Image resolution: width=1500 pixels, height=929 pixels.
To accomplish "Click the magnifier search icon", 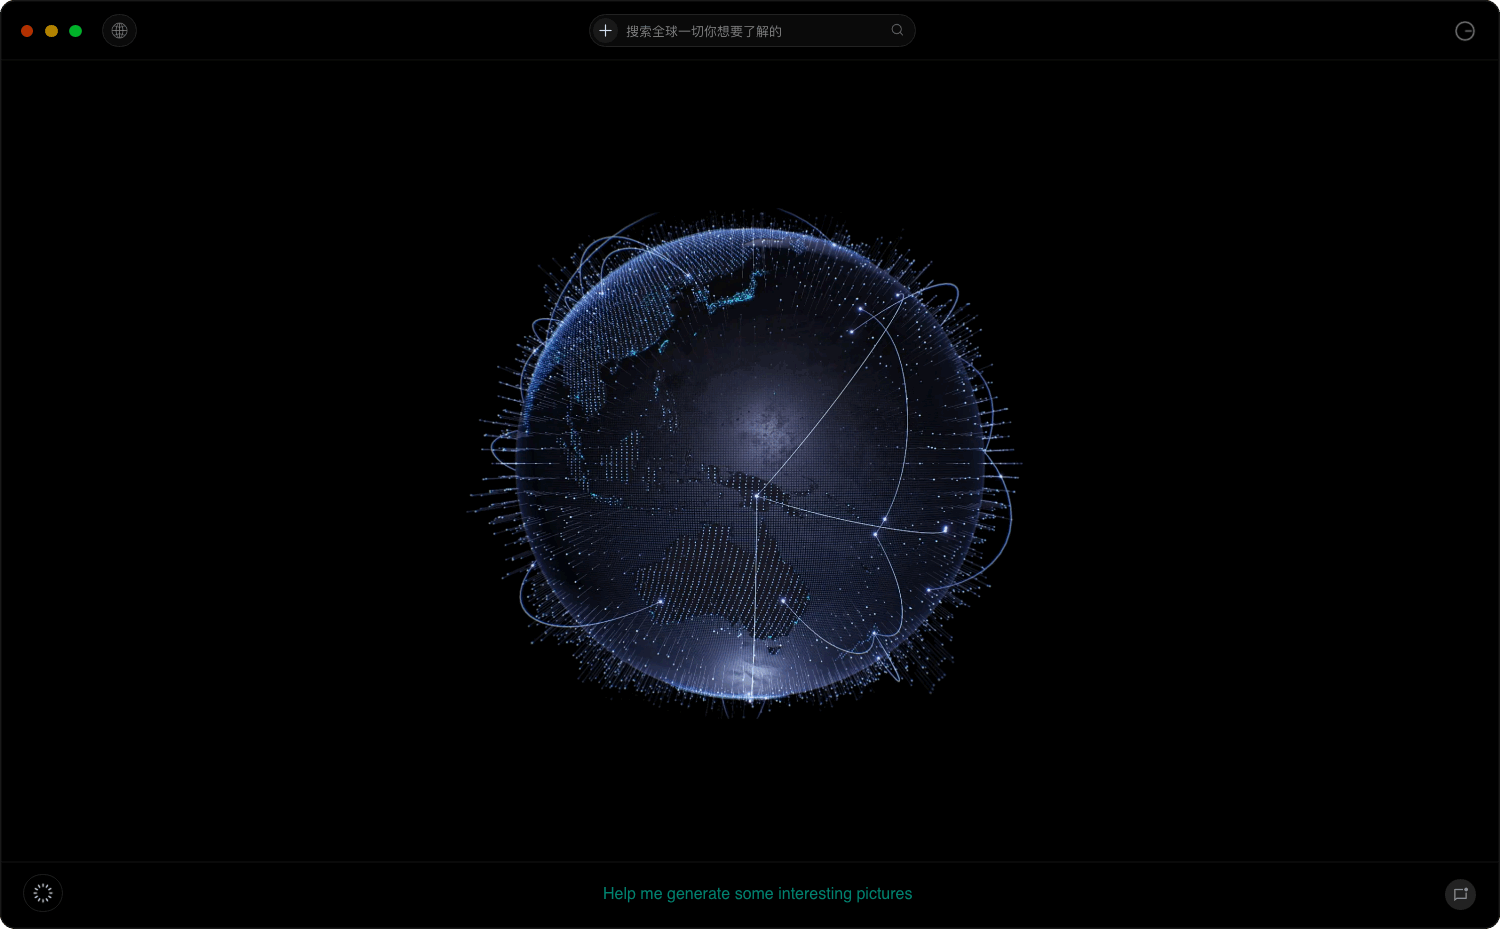I will (x=897, y=30).
